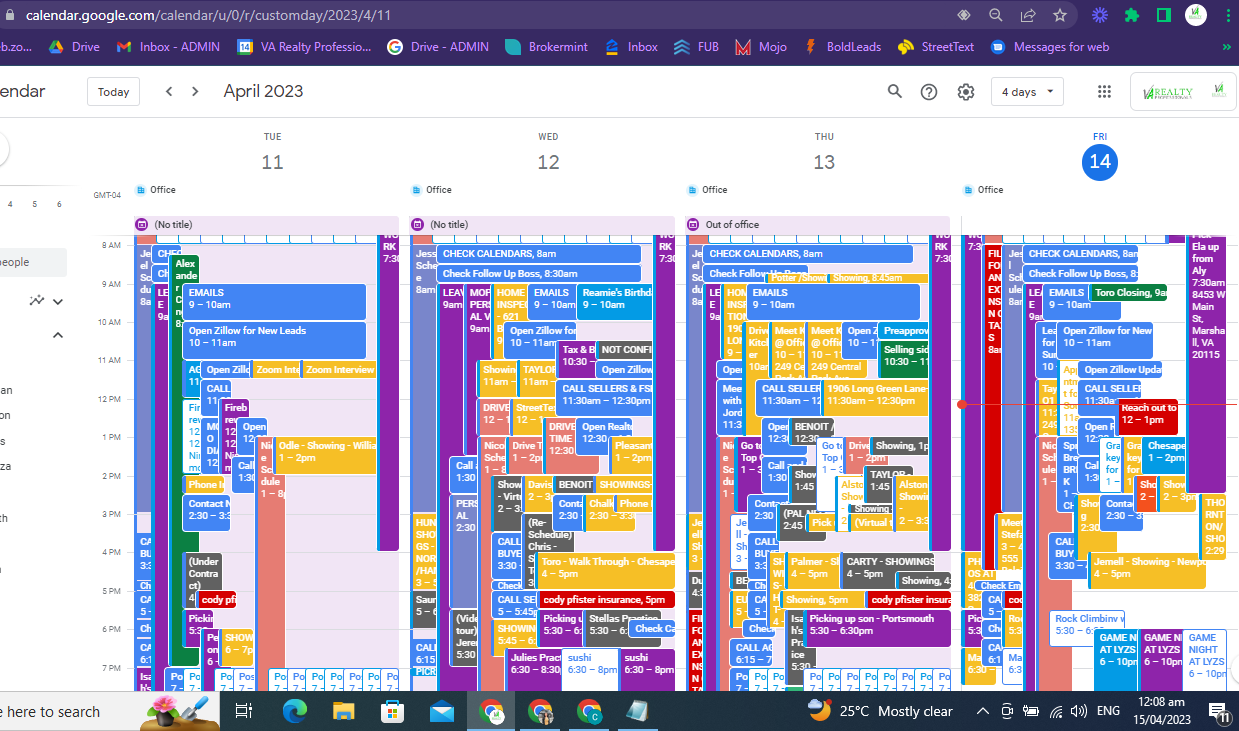Open Task View on taskbar
Viewport: 1239px width, 731px height.
tap(243, 711)
